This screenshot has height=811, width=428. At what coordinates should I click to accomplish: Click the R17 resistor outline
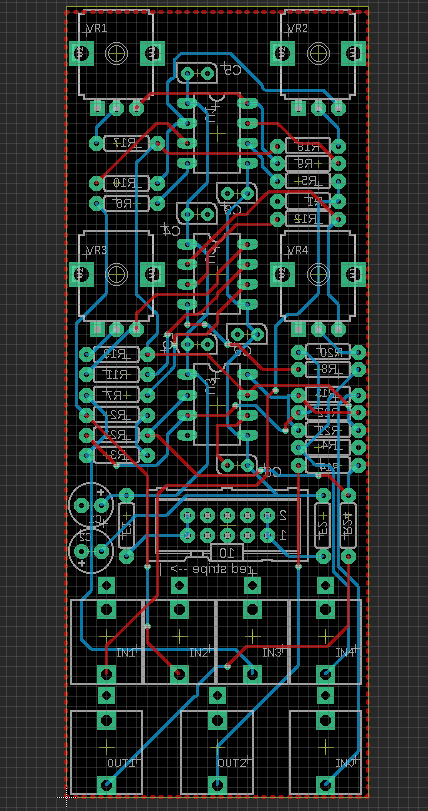coord(127,143)
